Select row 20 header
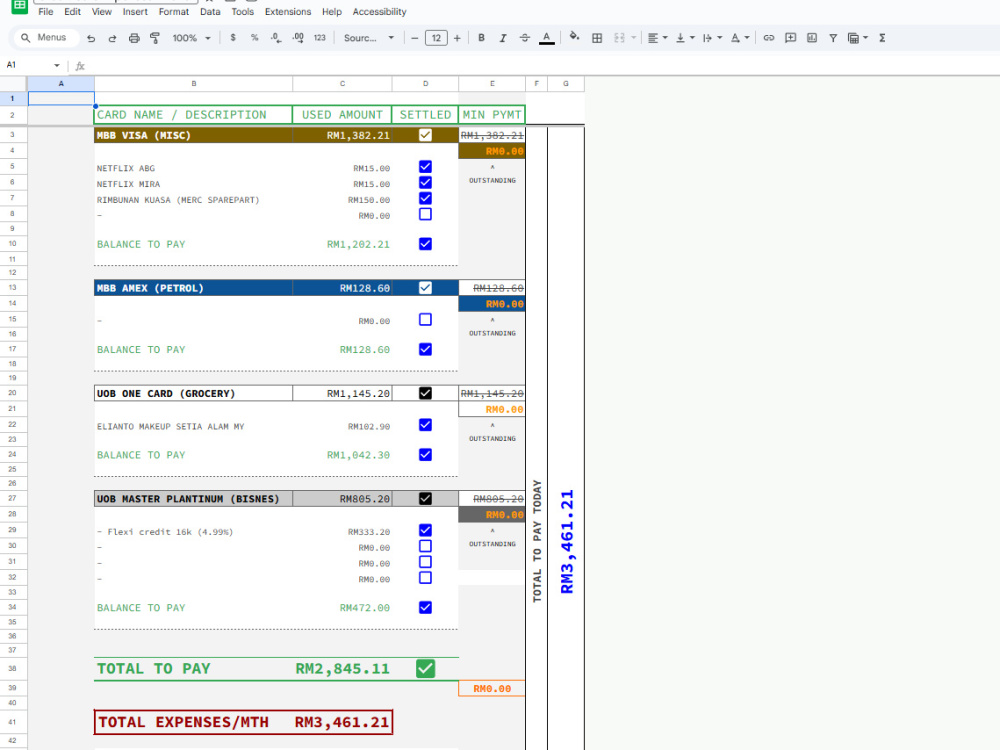Viewport: 1000px width, 750px height. tap(13, 393)
